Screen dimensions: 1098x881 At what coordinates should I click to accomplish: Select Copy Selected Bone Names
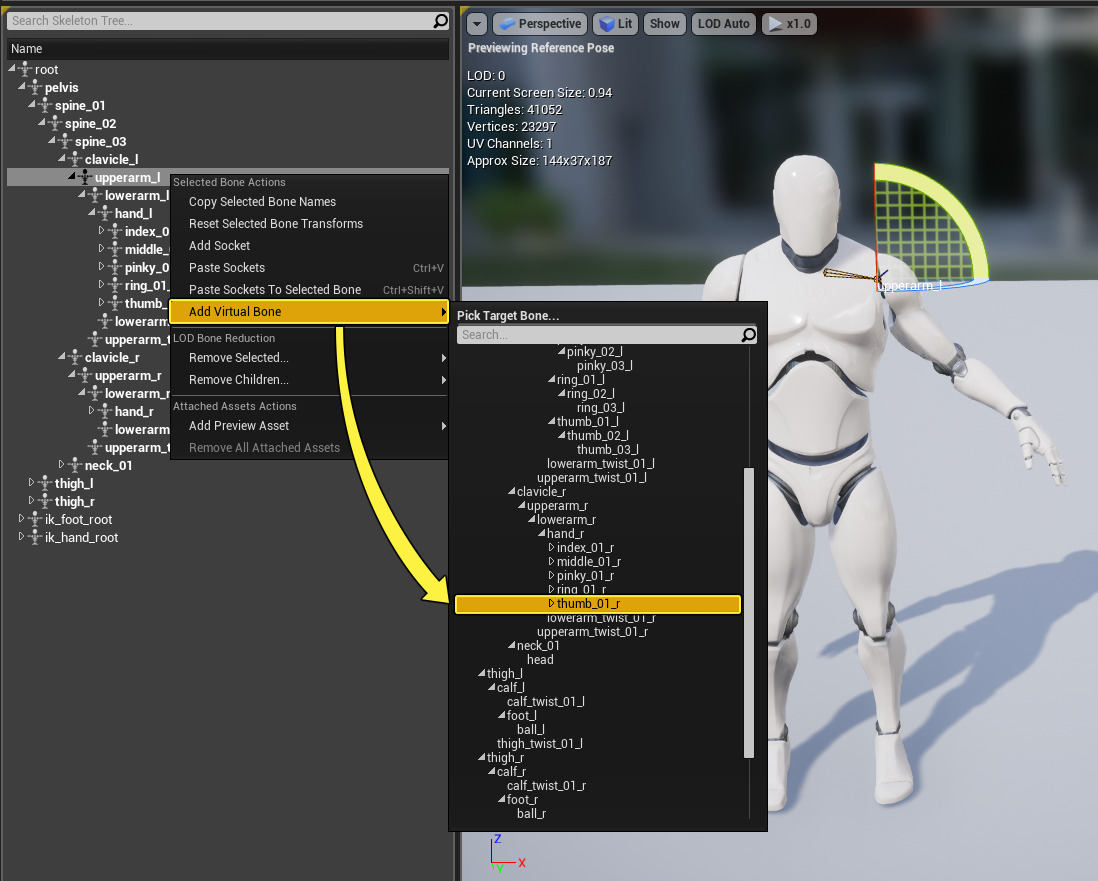262,202
